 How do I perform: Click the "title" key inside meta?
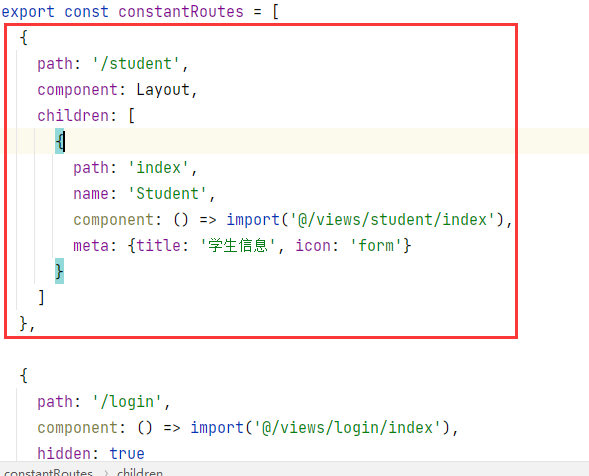pyautogui.click(x=159, y=245)
